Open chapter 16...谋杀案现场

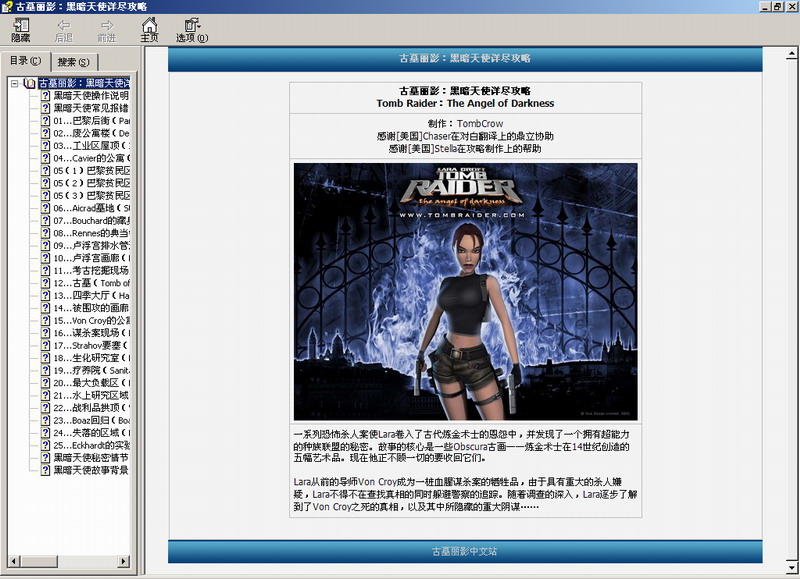click(91, 333)
